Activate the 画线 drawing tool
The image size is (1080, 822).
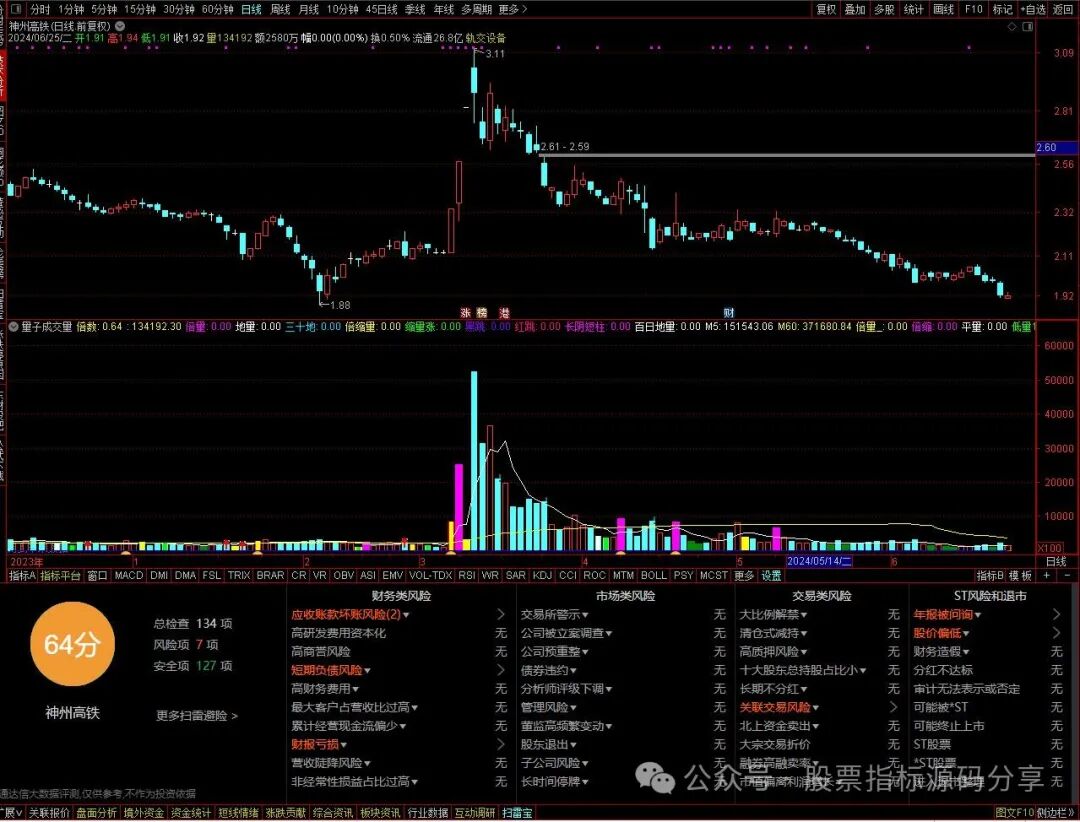[x=943, y=9]
